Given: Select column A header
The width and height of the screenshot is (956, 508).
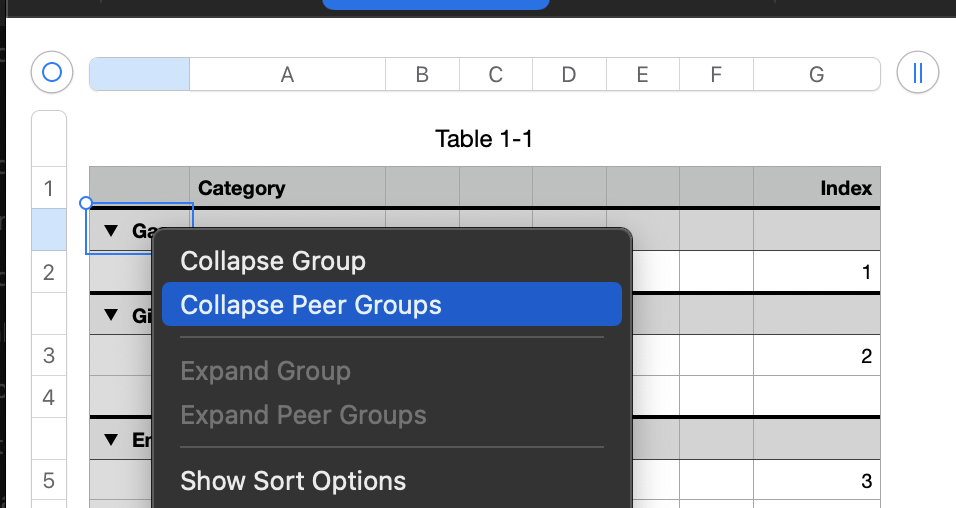Looking at the screenshot, I should tap(287, 74).
